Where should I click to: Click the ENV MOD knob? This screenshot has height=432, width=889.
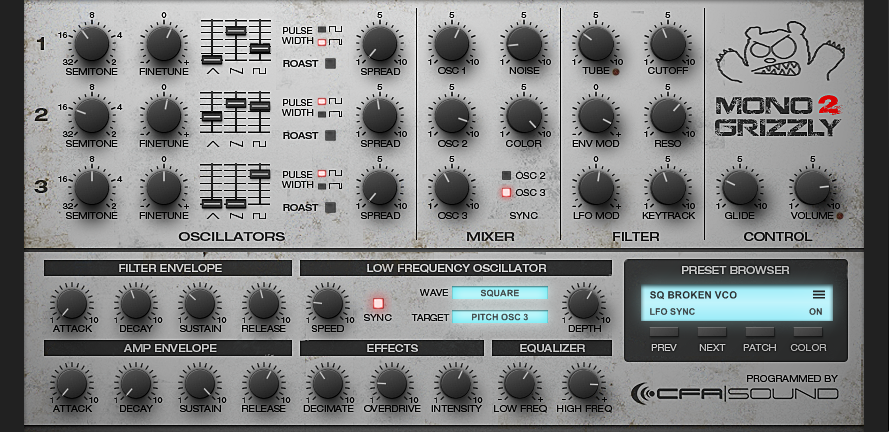click(x=596, y=115)
